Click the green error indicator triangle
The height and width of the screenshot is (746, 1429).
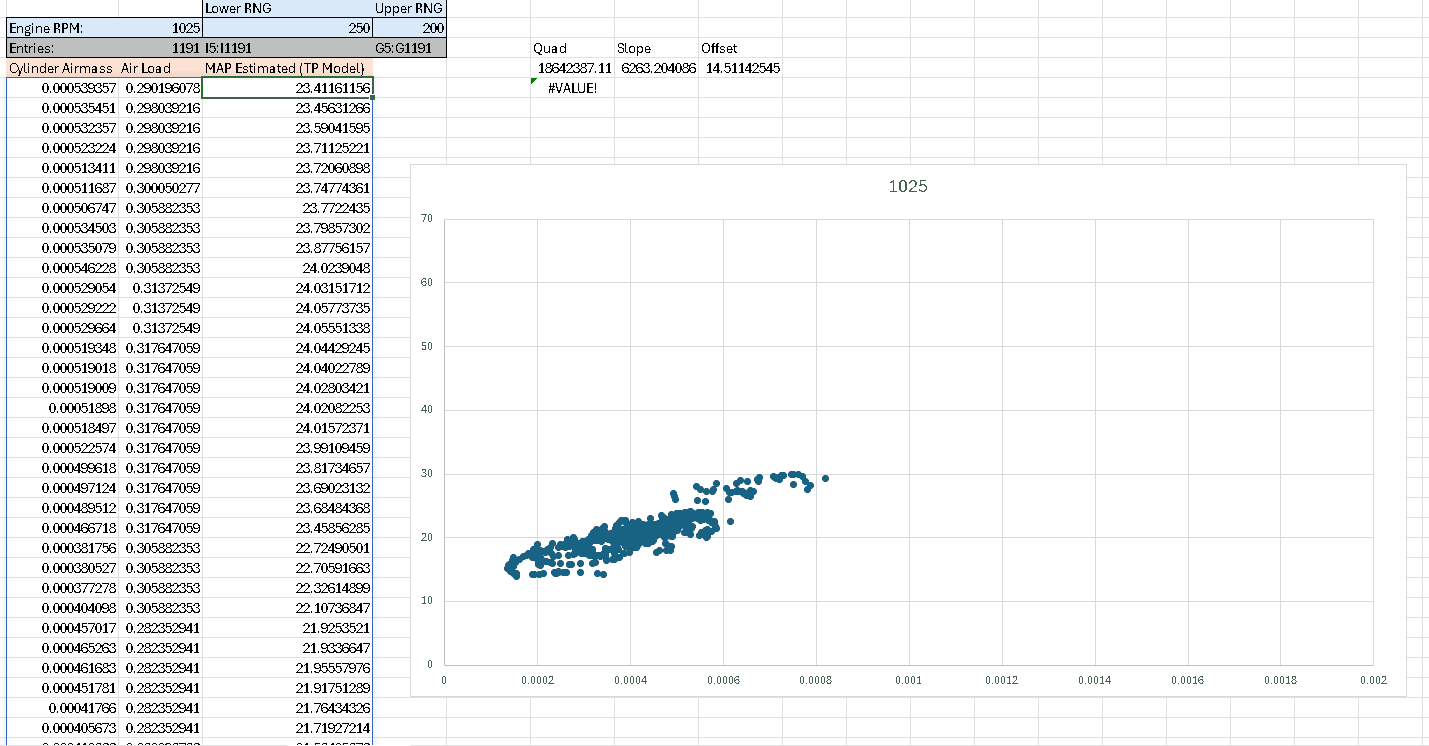535,82
